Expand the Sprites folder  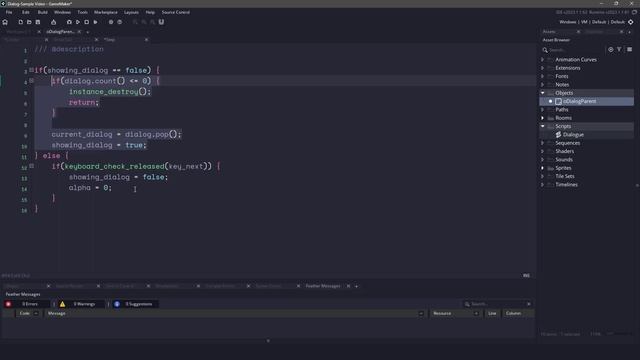[542, 168]
